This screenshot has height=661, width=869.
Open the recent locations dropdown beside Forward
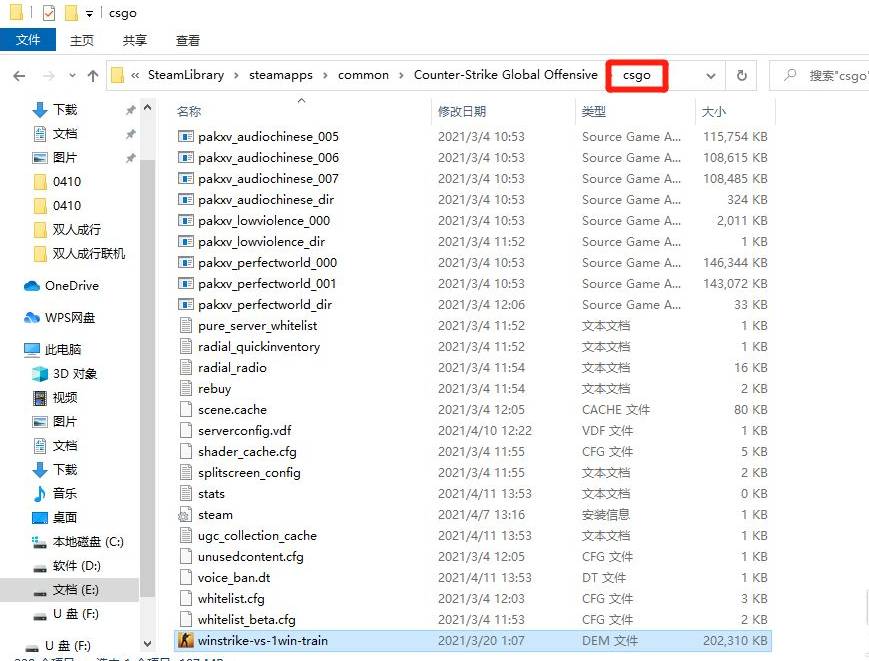coord(72,76)
